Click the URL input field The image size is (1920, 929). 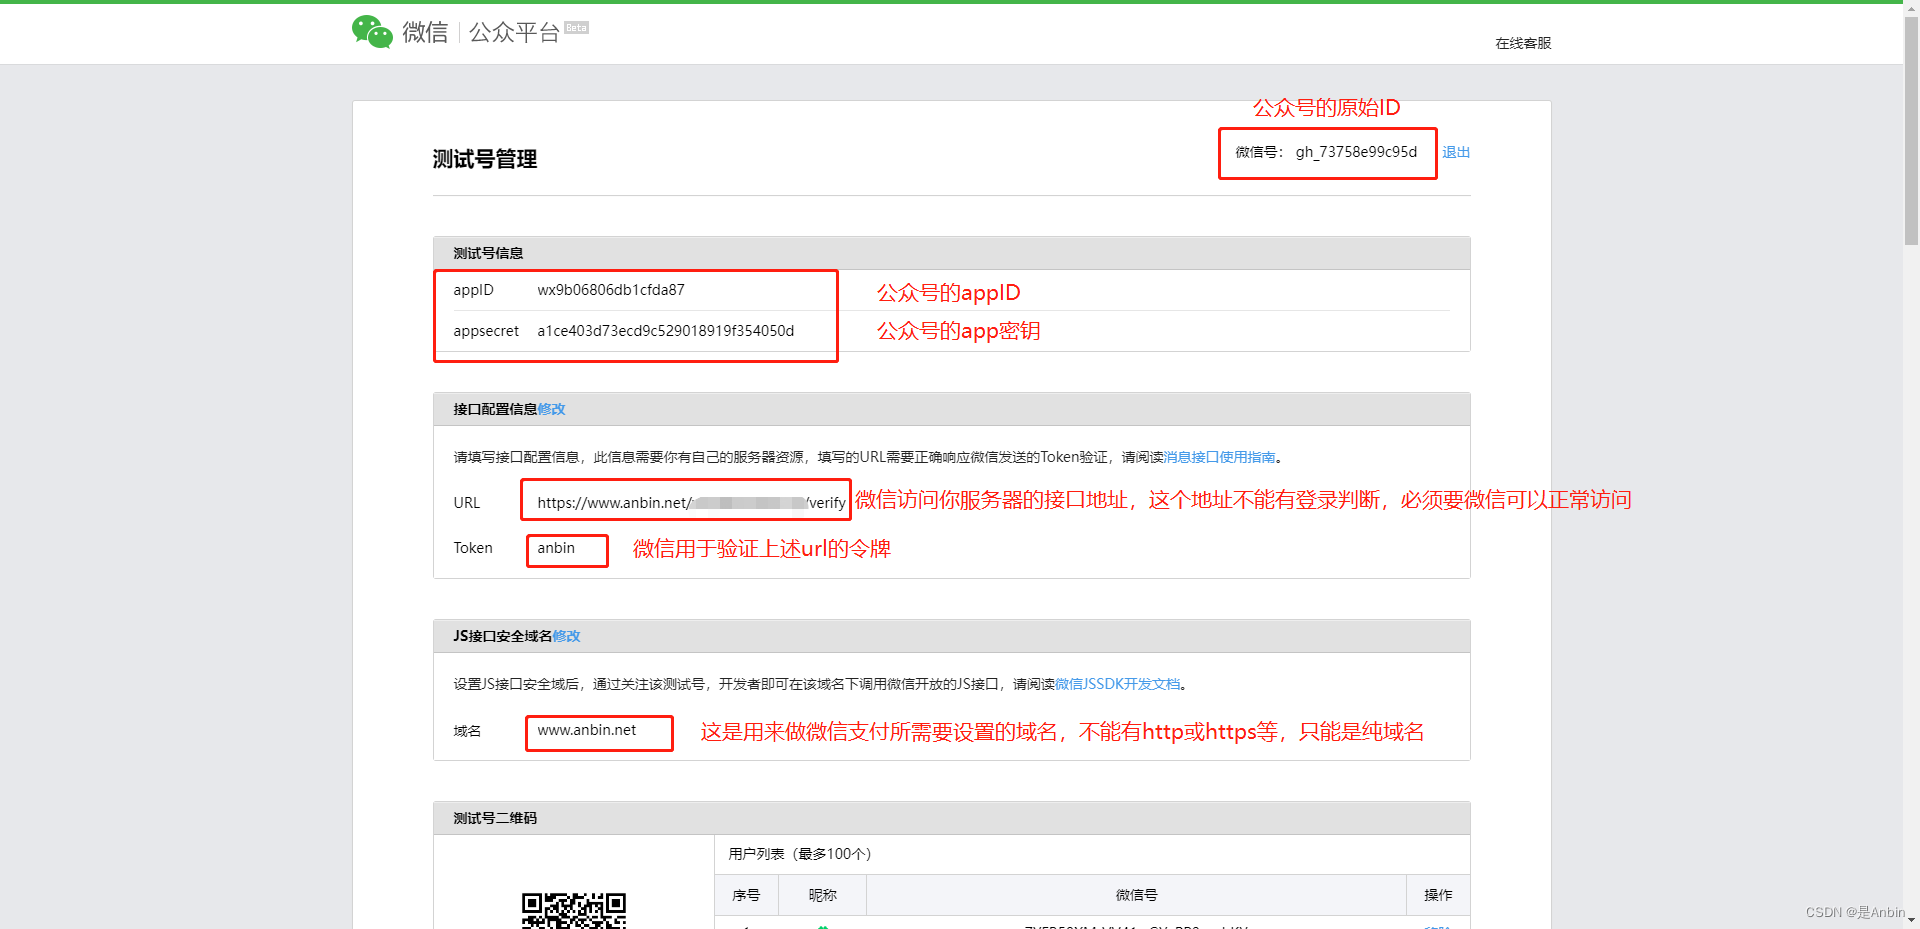click(x=685, y=501)
